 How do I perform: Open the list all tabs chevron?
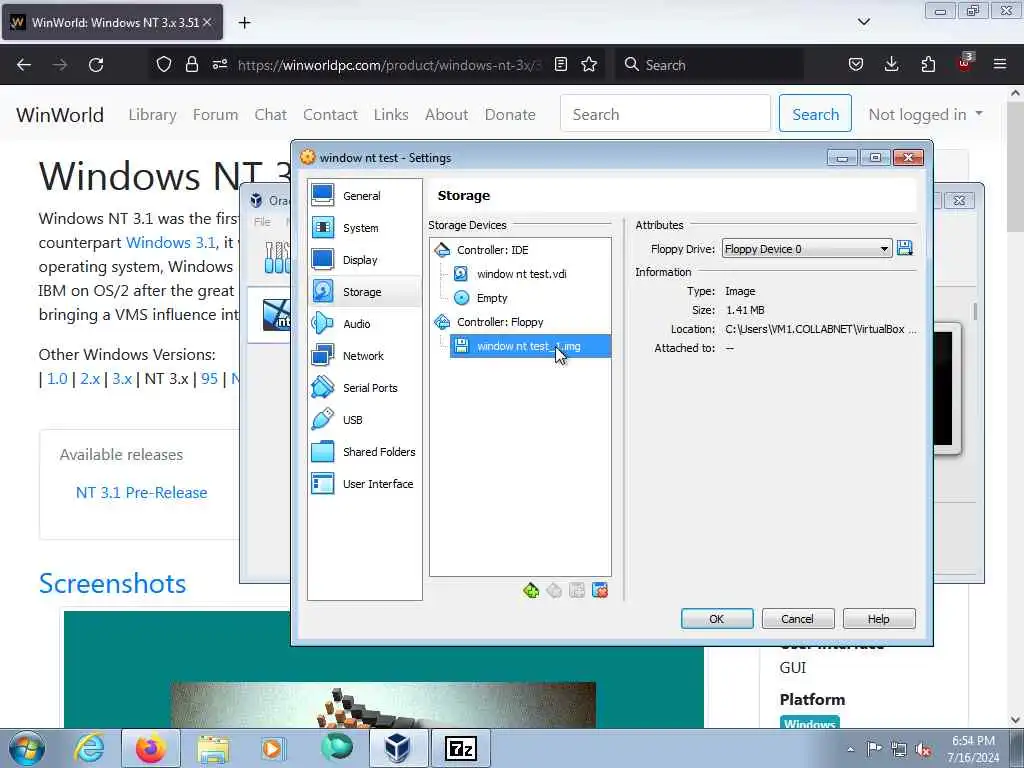click(864, 22)
